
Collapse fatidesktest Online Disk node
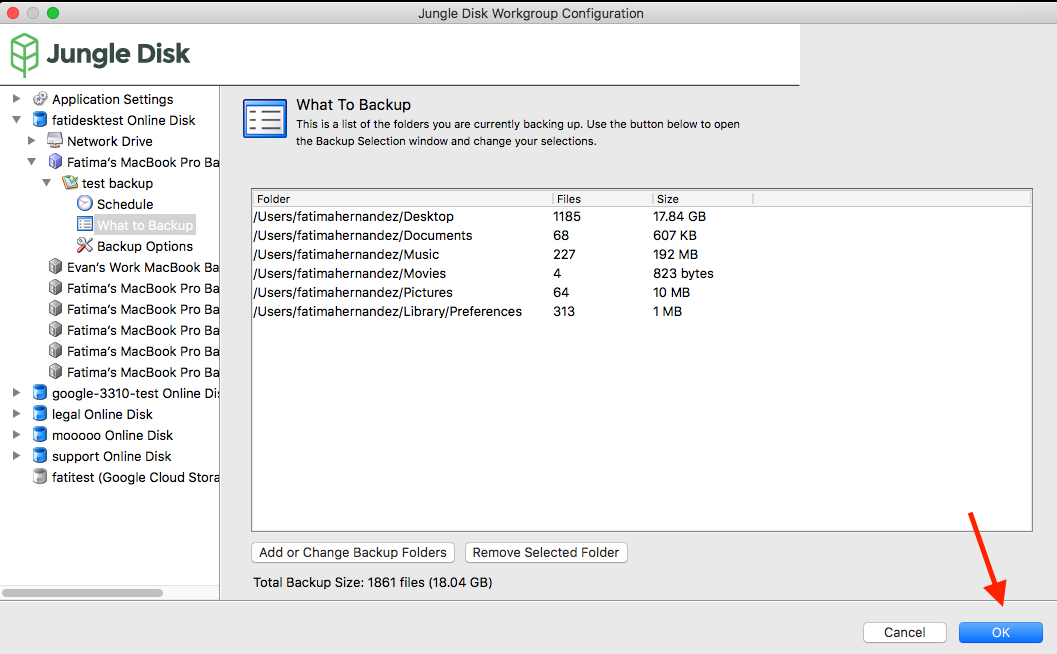click(17, 120)
